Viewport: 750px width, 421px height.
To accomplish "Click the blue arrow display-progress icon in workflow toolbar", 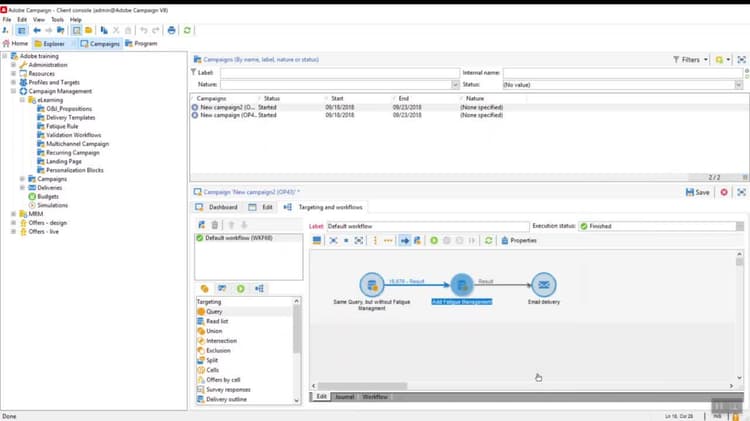I will (x=405, y=240).
